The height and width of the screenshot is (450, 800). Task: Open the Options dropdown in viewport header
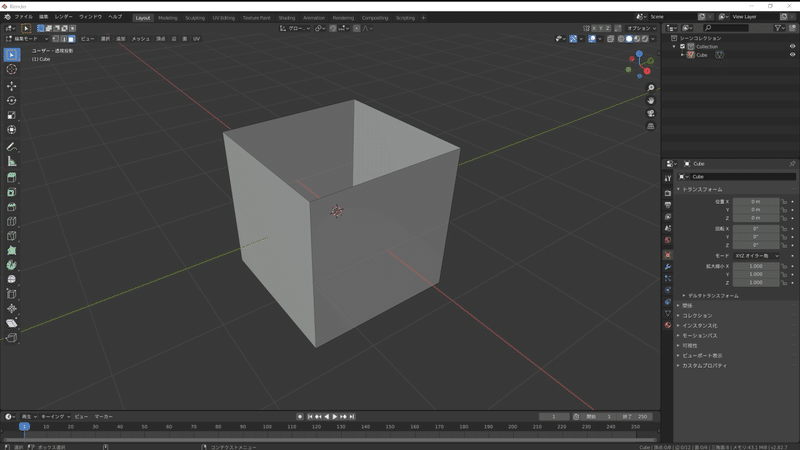tap(641, 28)
